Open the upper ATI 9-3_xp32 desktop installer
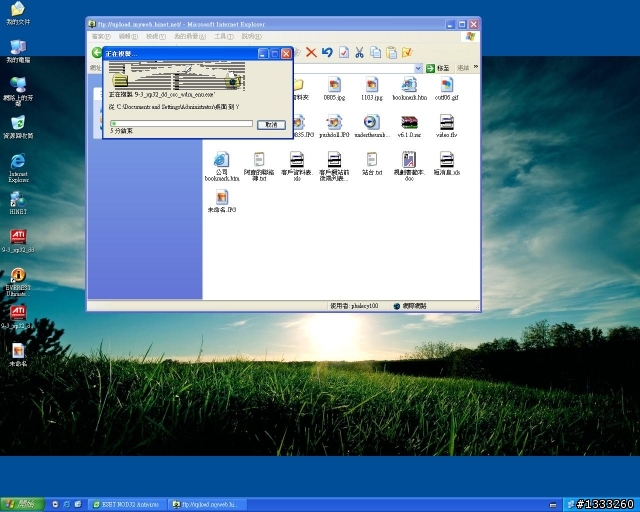Image resolution: width=640 pixels, height=512 pixels. tap(18, 241)
